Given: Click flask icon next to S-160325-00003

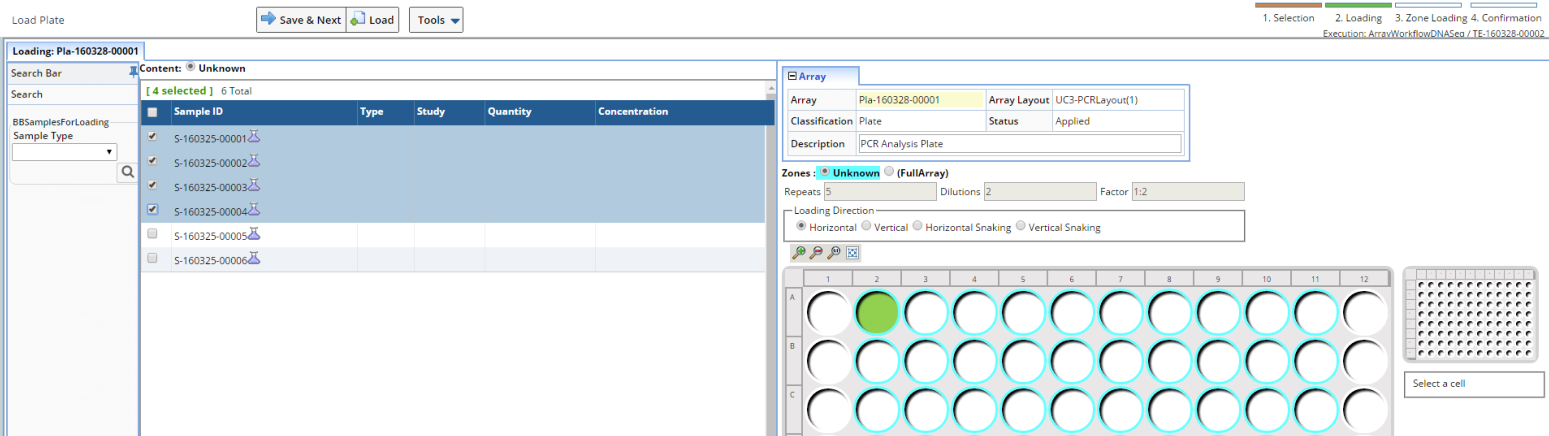Looking at the screenshot, I should pos(254,185).
